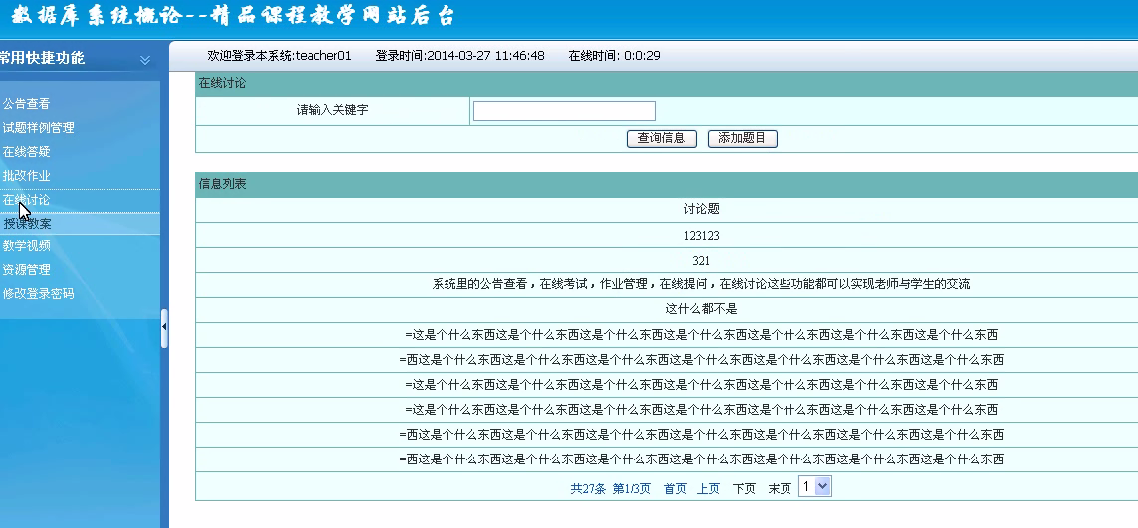Image resolution: width=1138 pixels, height=528 pixels.
Task: Open 授课教案 menu item
Action: point(28,223)
